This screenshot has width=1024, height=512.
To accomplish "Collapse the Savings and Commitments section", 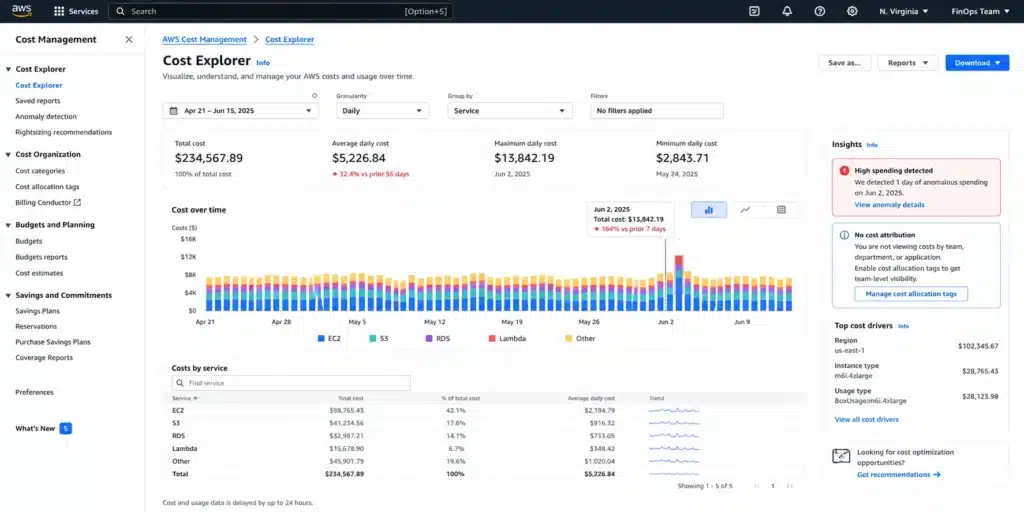I will [8, 295].
